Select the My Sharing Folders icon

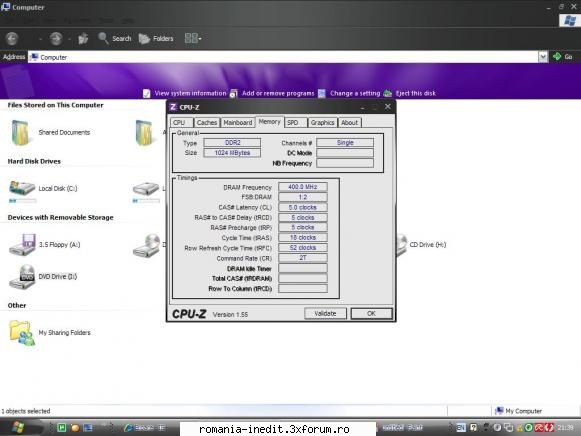(x=21, y=333)
